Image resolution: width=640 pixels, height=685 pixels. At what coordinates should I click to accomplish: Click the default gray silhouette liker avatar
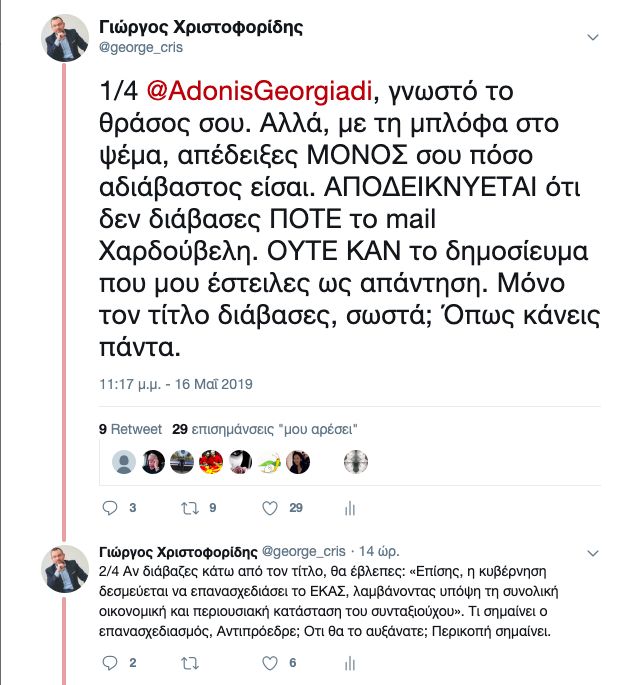pyautogui.click(x=124, y=461)
